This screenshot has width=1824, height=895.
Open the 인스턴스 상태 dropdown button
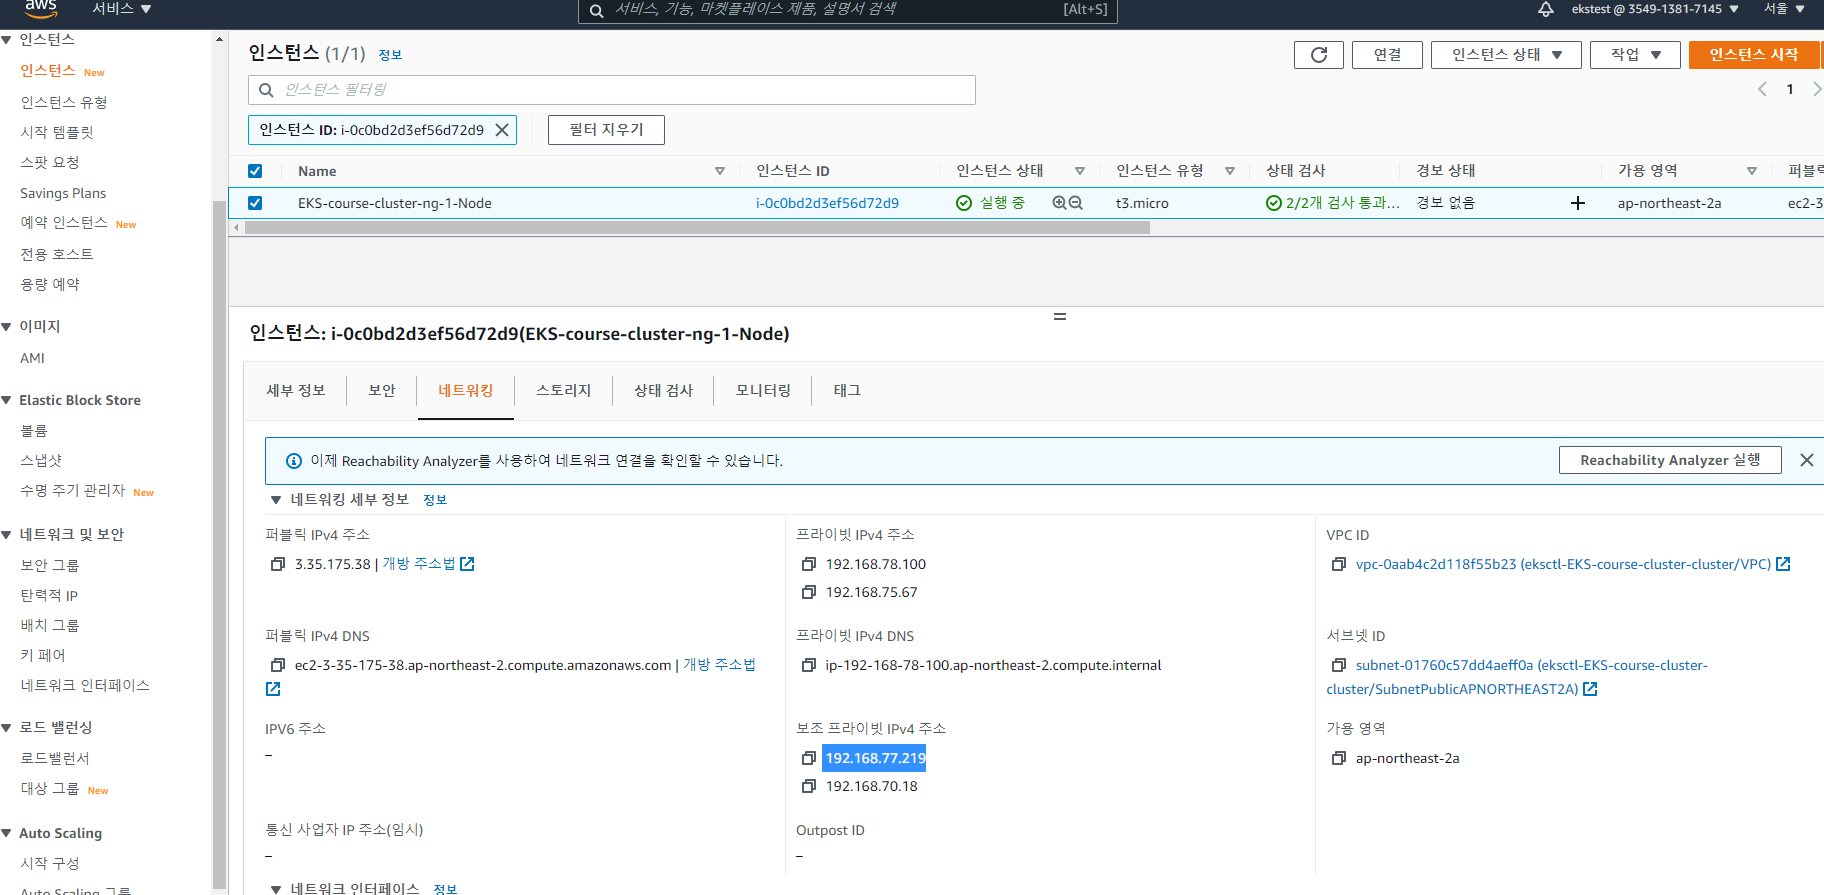(1506, 55)
